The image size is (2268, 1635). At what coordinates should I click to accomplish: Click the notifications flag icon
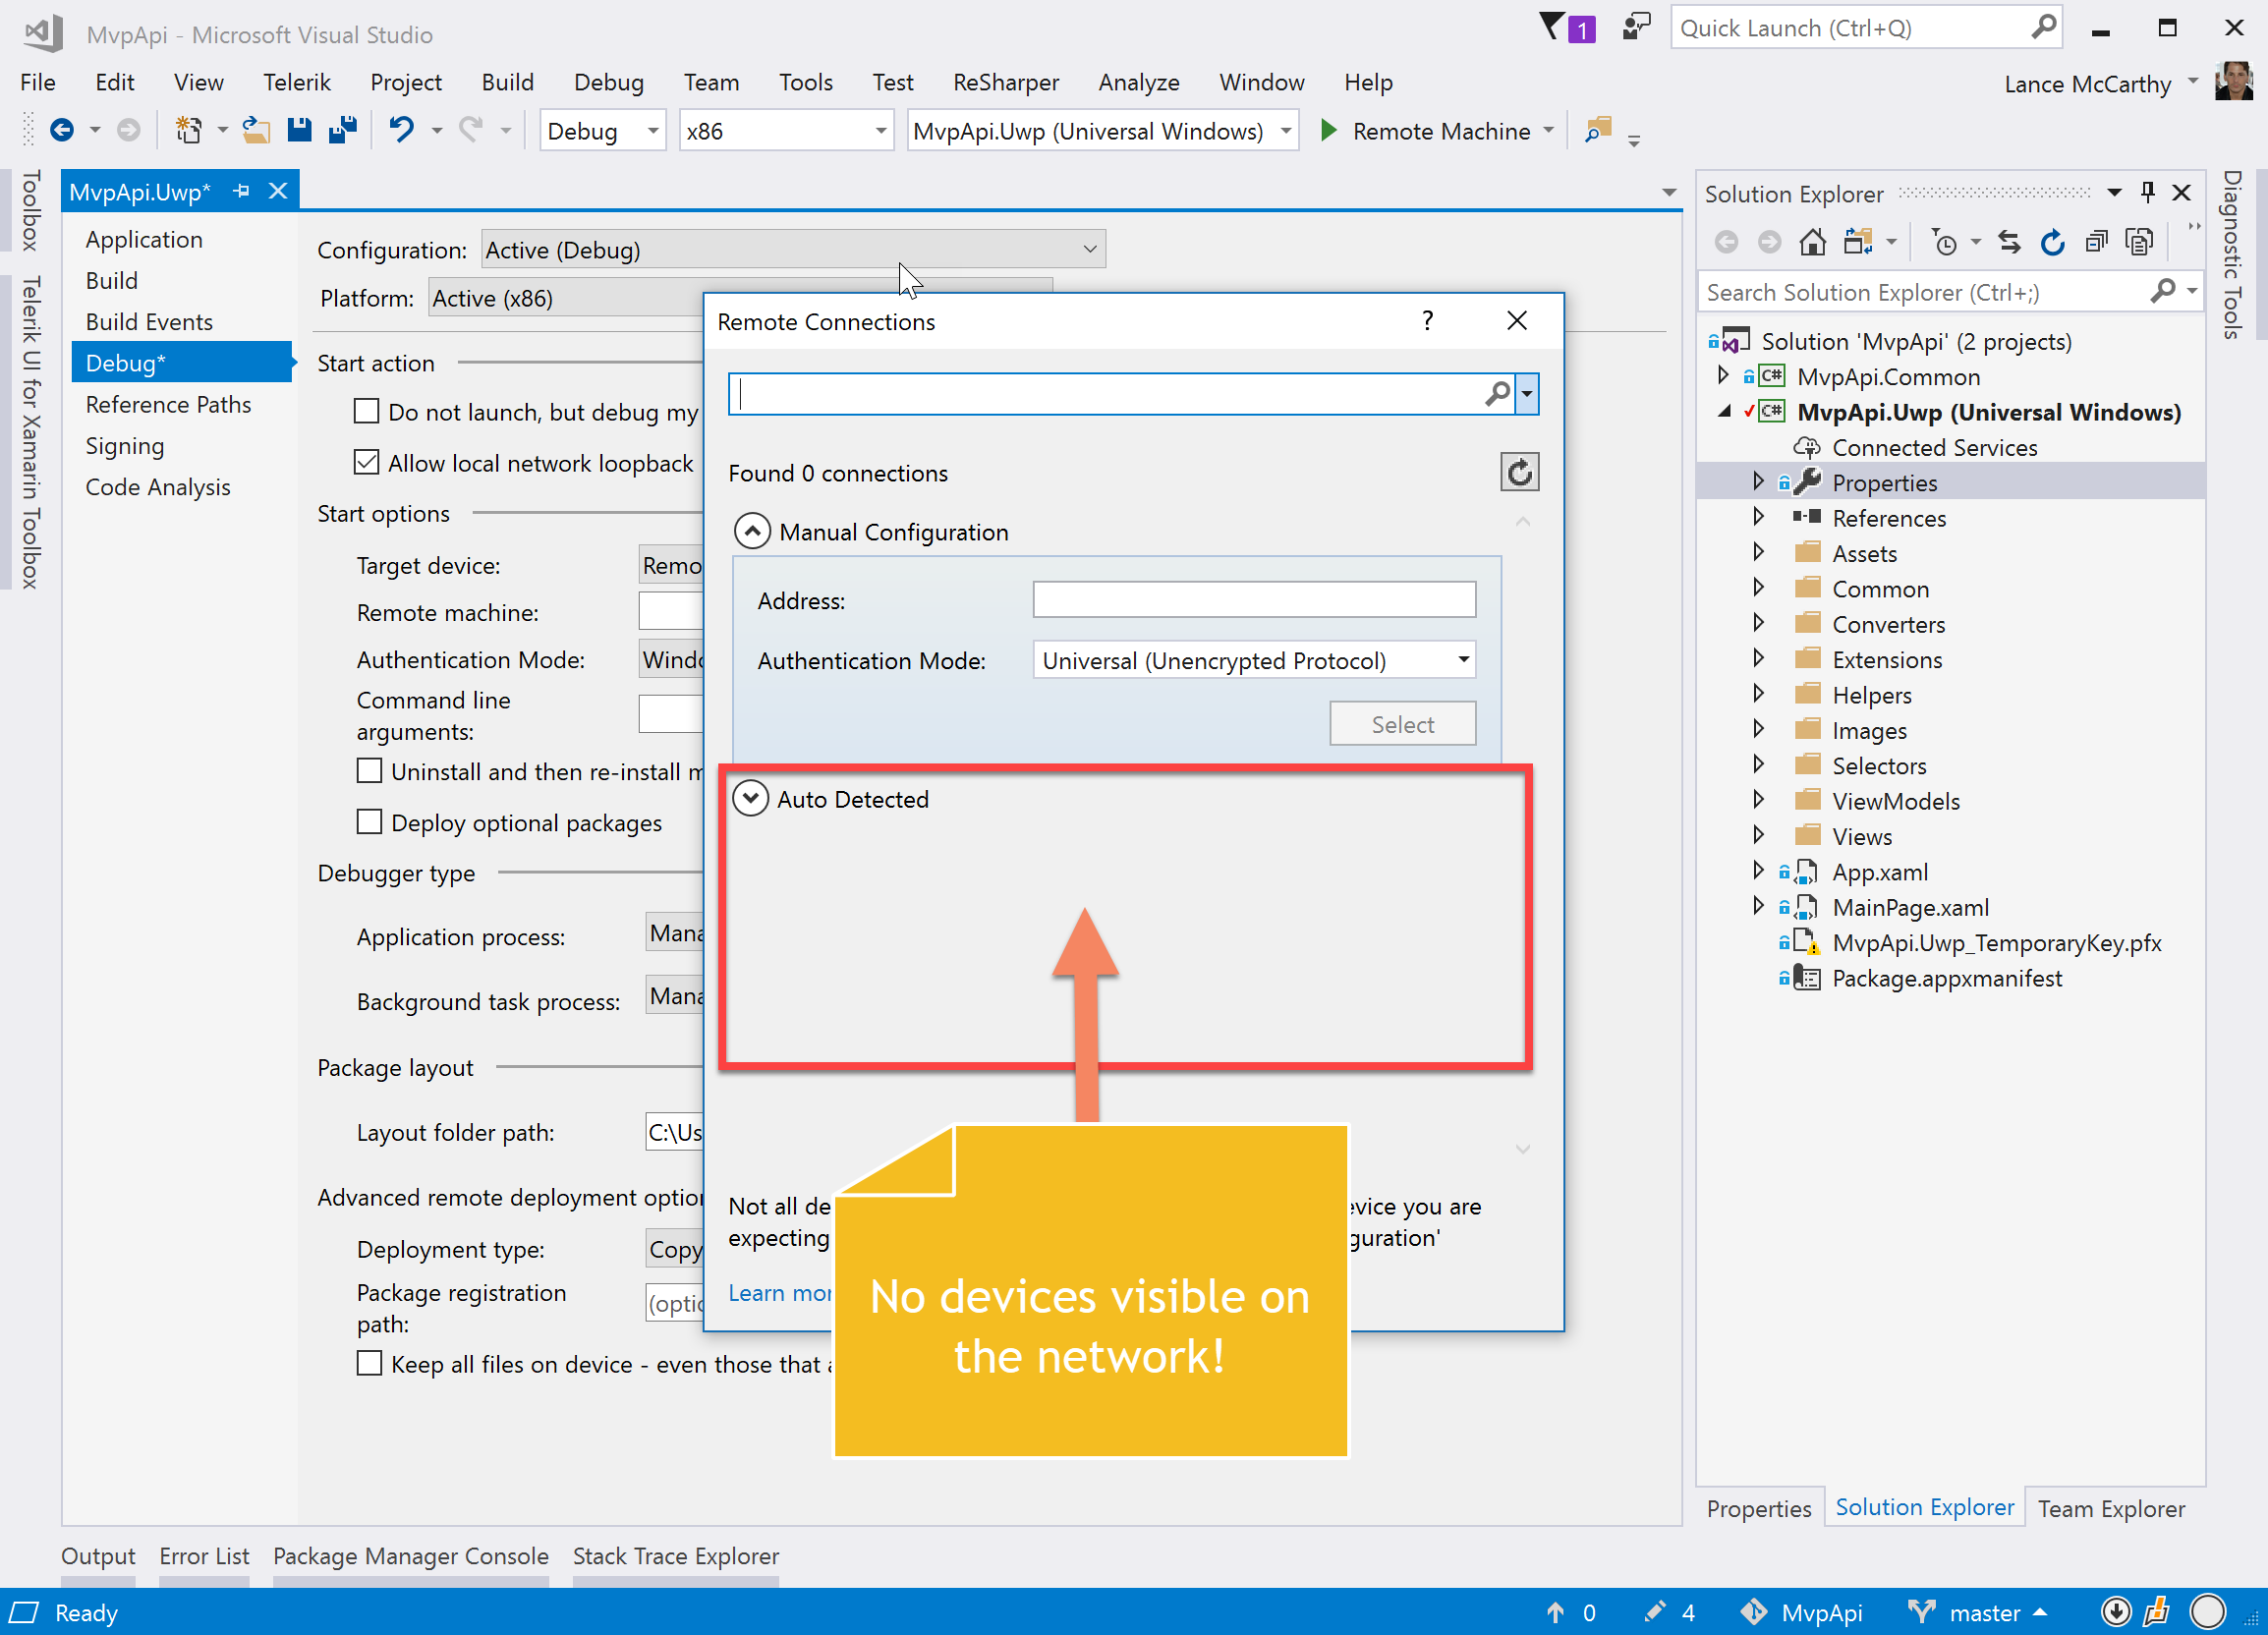pyautogui.click(x=1553, y=28)
